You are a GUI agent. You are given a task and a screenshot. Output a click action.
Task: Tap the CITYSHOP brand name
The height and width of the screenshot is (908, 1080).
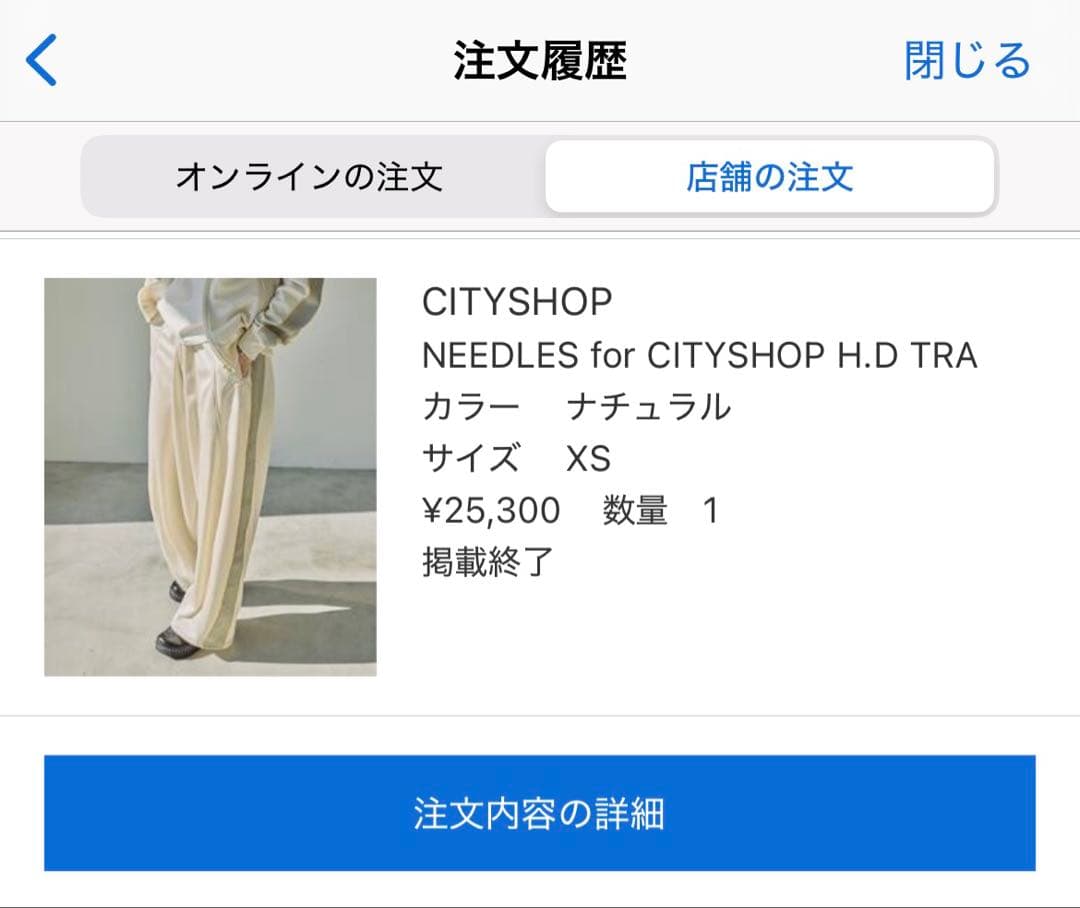point(517,302)
